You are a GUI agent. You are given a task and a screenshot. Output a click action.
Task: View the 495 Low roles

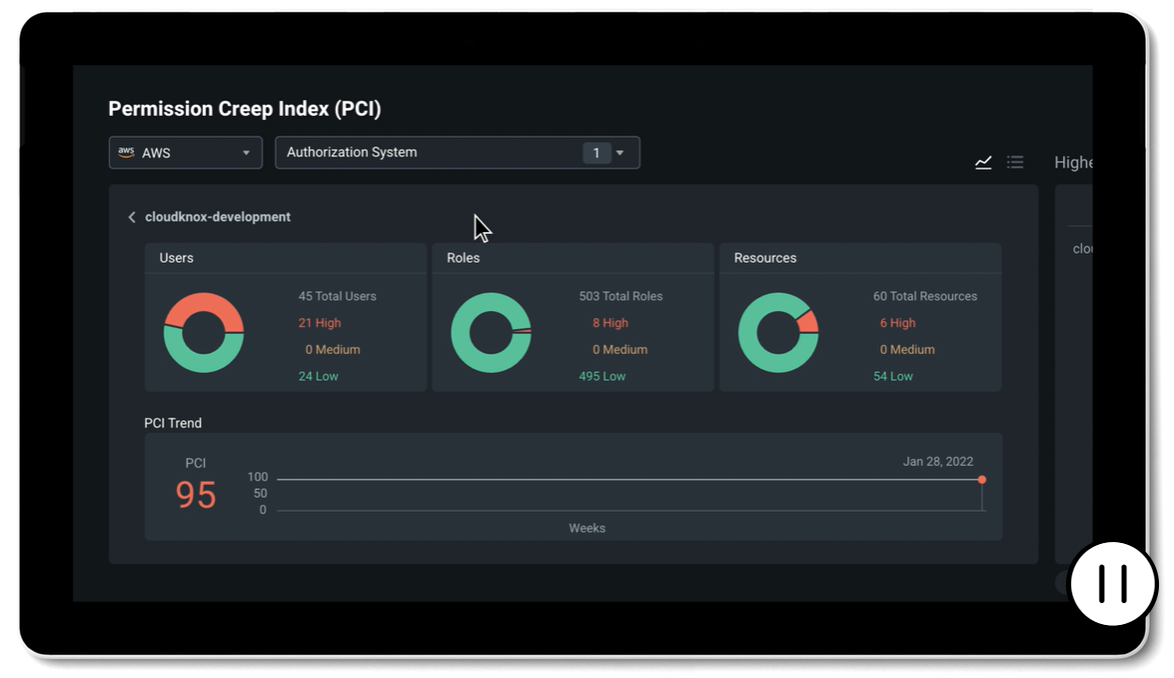(x=602, y=376)
